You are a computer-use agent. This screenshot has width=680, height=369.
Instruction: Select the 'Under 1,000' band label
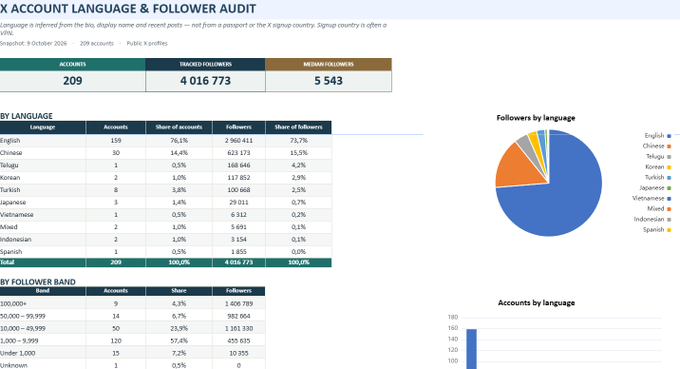click(18, 353)
